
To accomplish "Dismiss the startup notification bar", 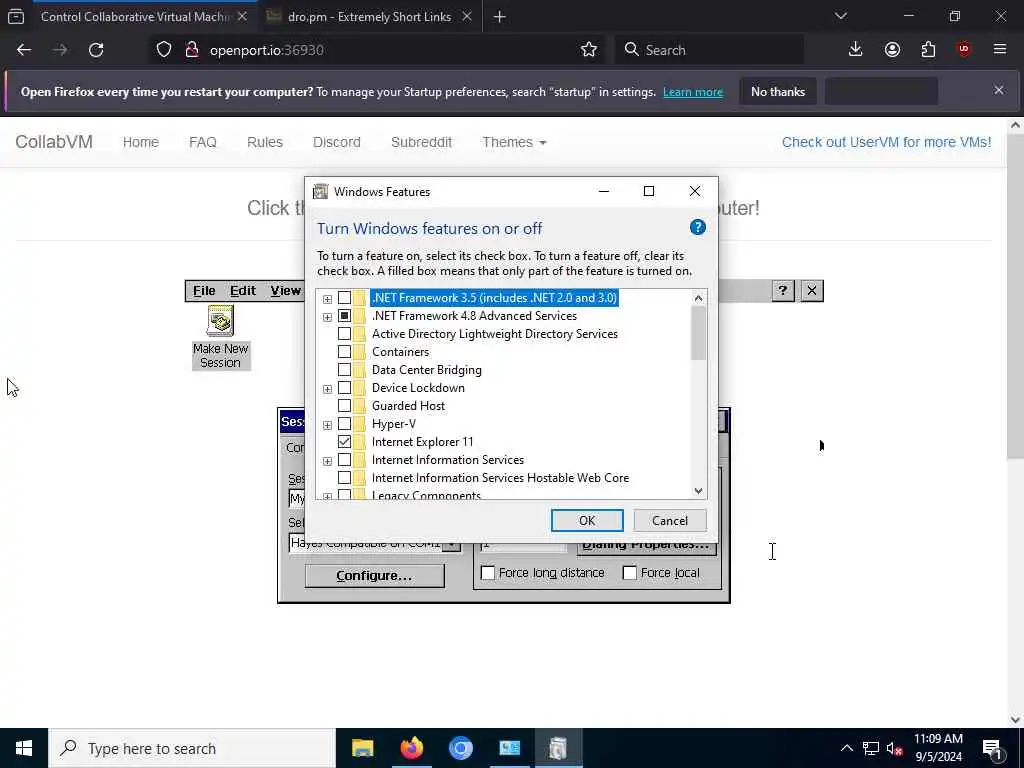I will click(999, 90).
